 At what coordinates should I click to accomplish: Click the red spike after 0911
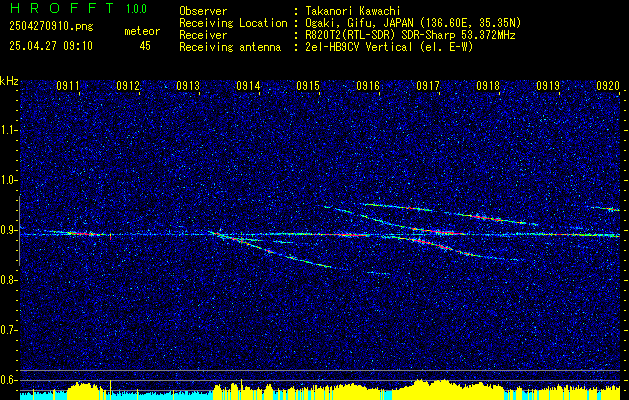(111, 237)
